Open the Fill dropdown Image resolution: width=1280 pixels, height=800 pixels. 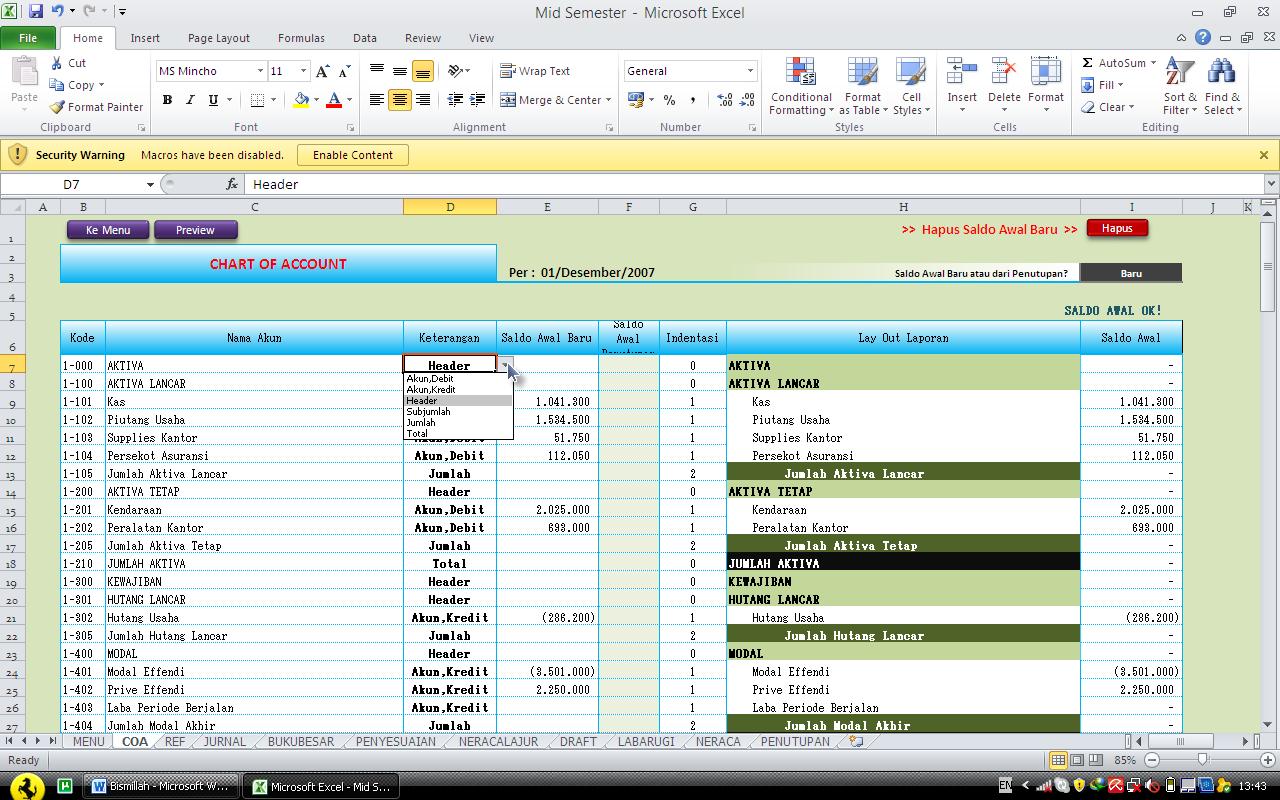pos(1103,85)
